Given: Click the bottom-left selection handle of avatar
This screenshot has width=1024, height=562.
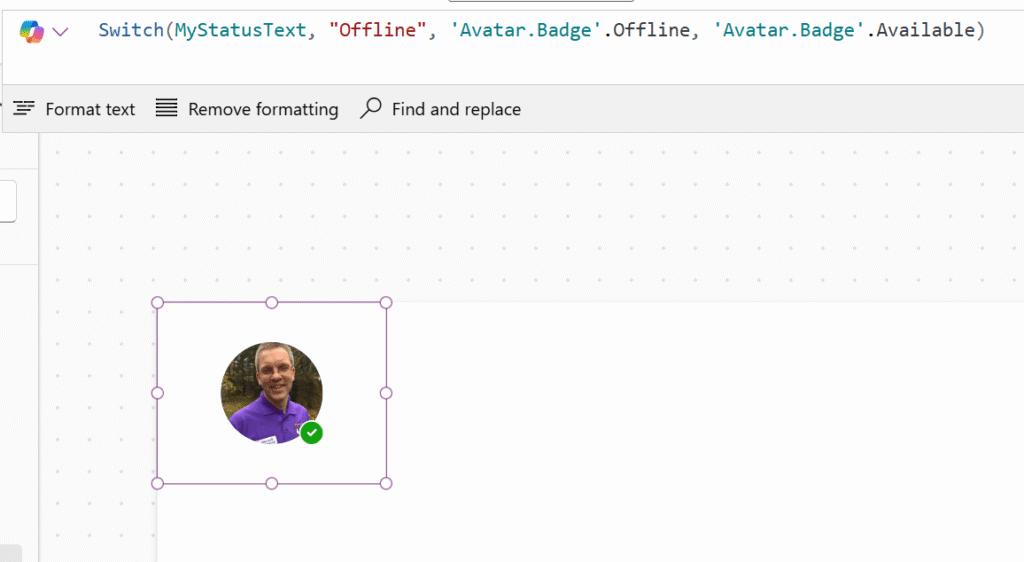Looking at the screenshot, I should [x=157, y=484].
